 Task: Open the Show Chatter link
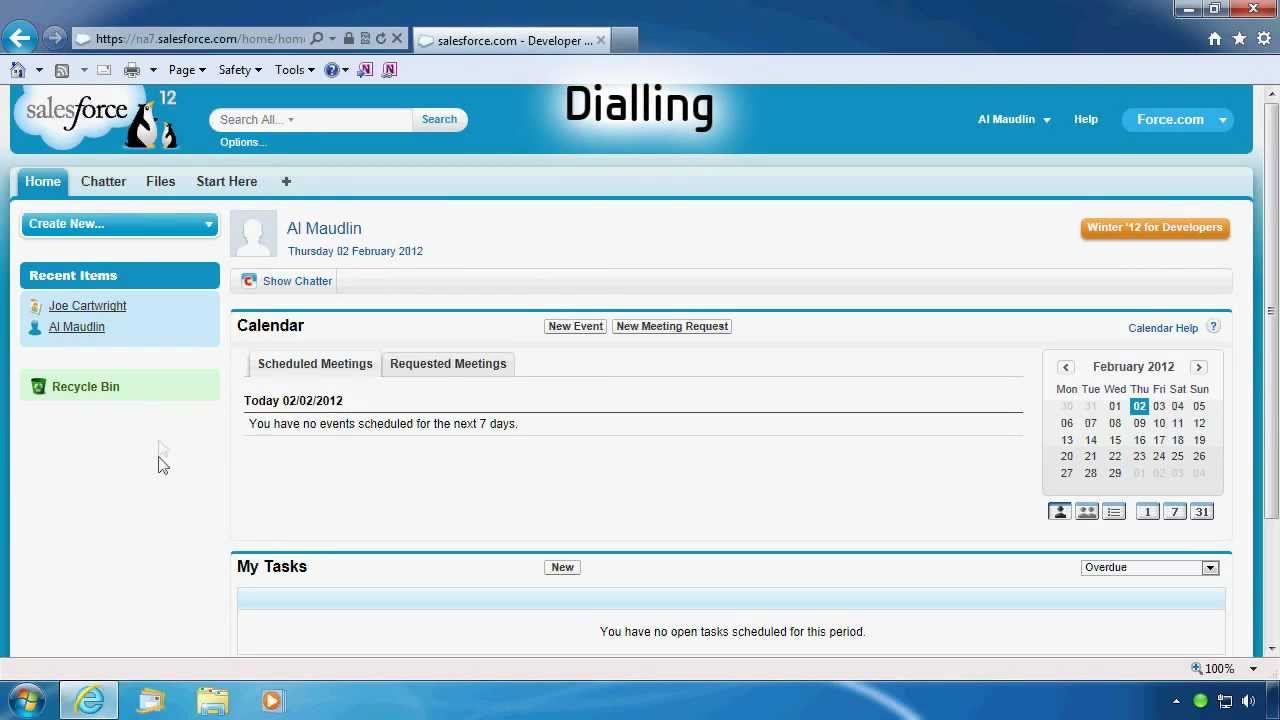297,281
